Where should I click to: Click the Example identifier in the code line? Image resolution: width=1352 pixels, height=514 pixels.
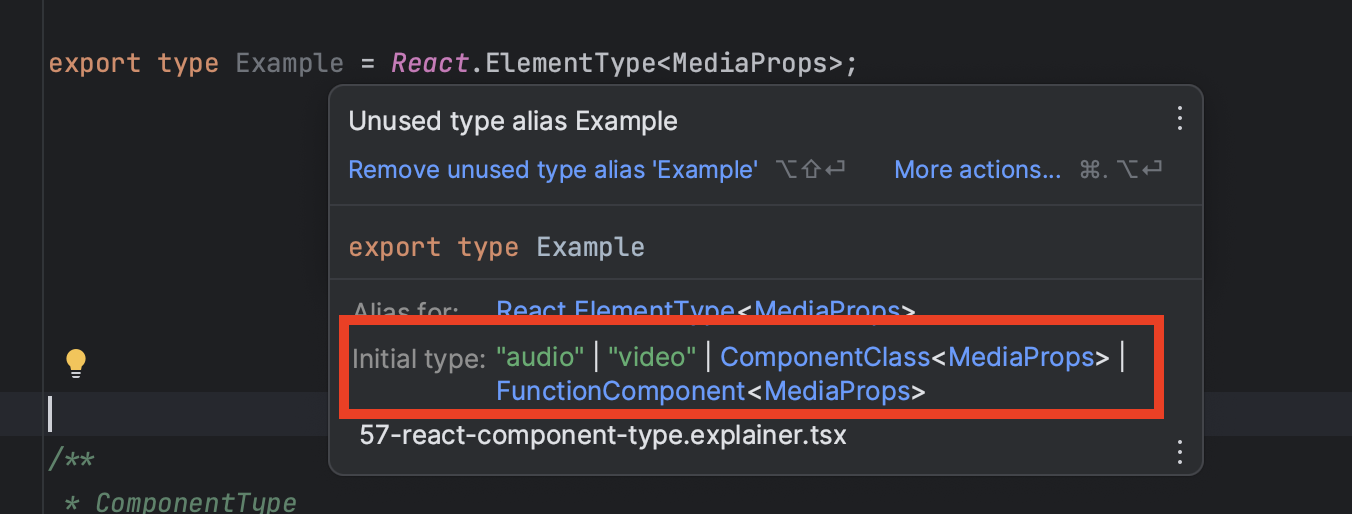[x=290, y=63]
